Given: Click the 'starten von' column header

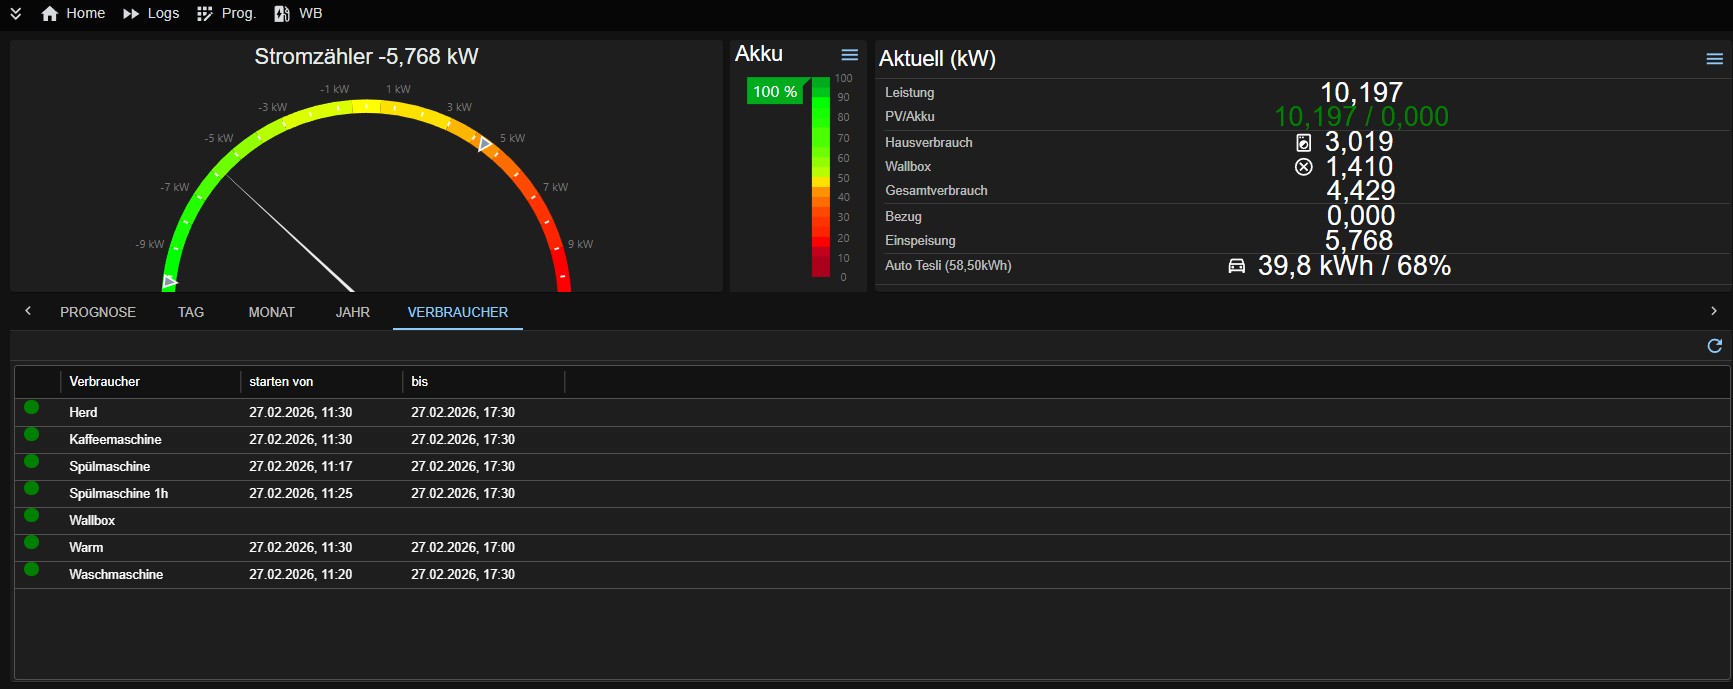Looking at the screenshot, I should (x=281, y=382).
